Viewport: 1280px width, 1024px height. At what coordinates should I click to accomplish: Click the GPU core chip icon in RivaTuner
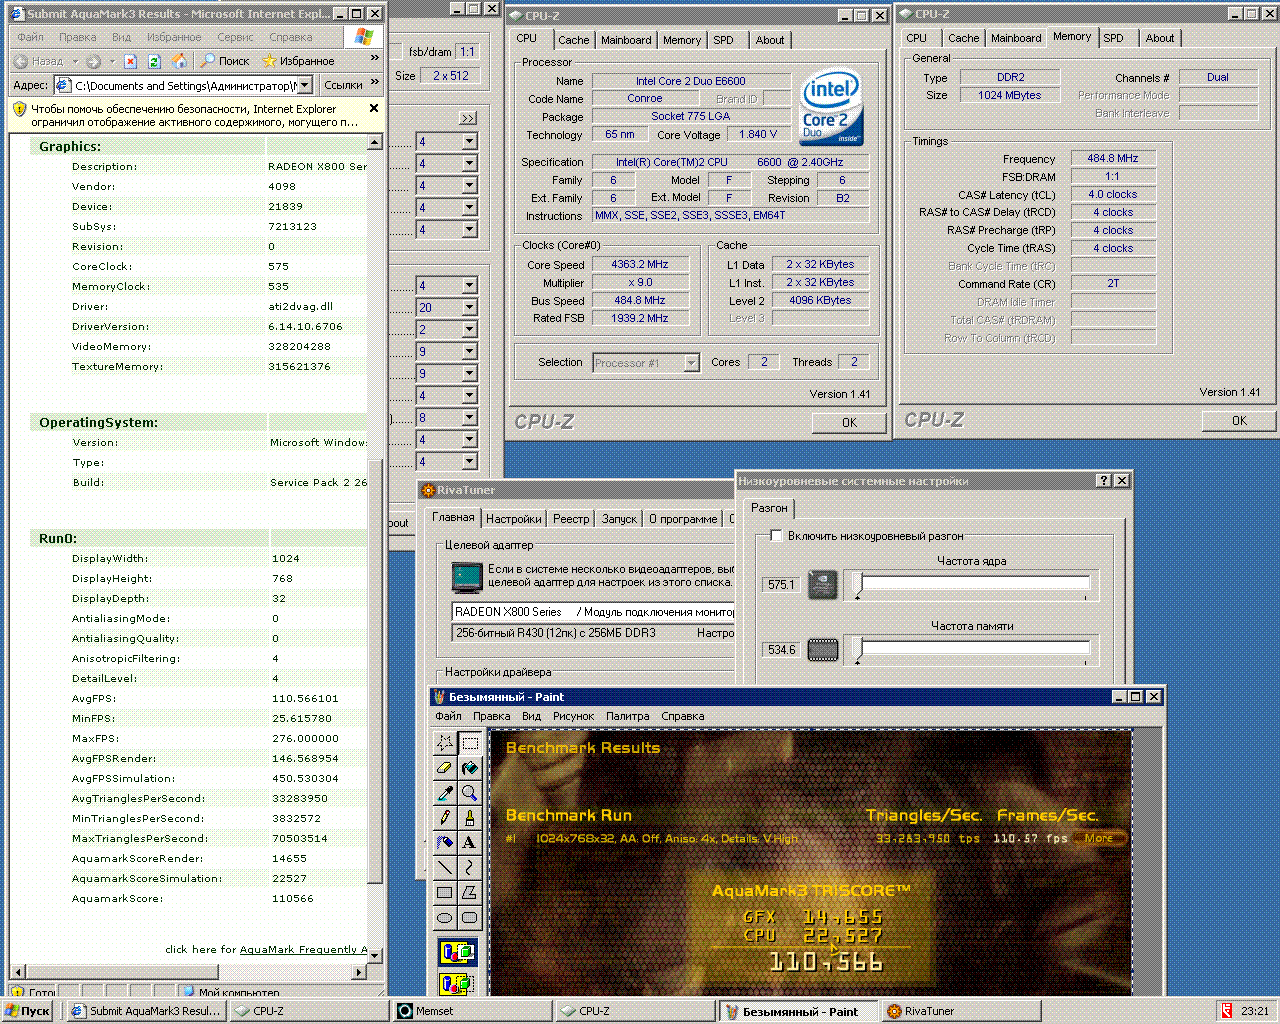[823, 584]
